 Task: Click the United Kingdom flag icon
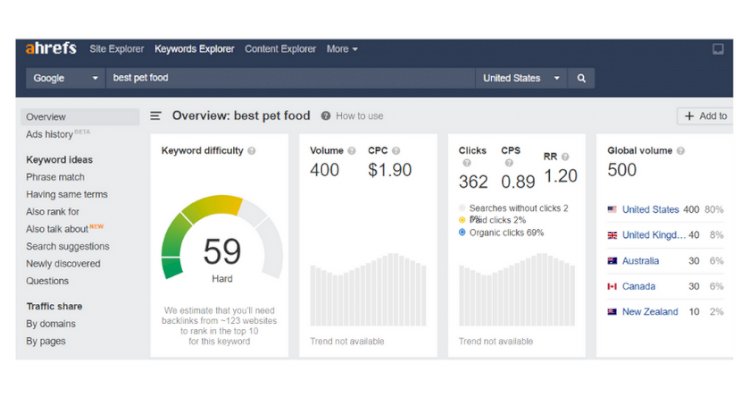(612, 235)
